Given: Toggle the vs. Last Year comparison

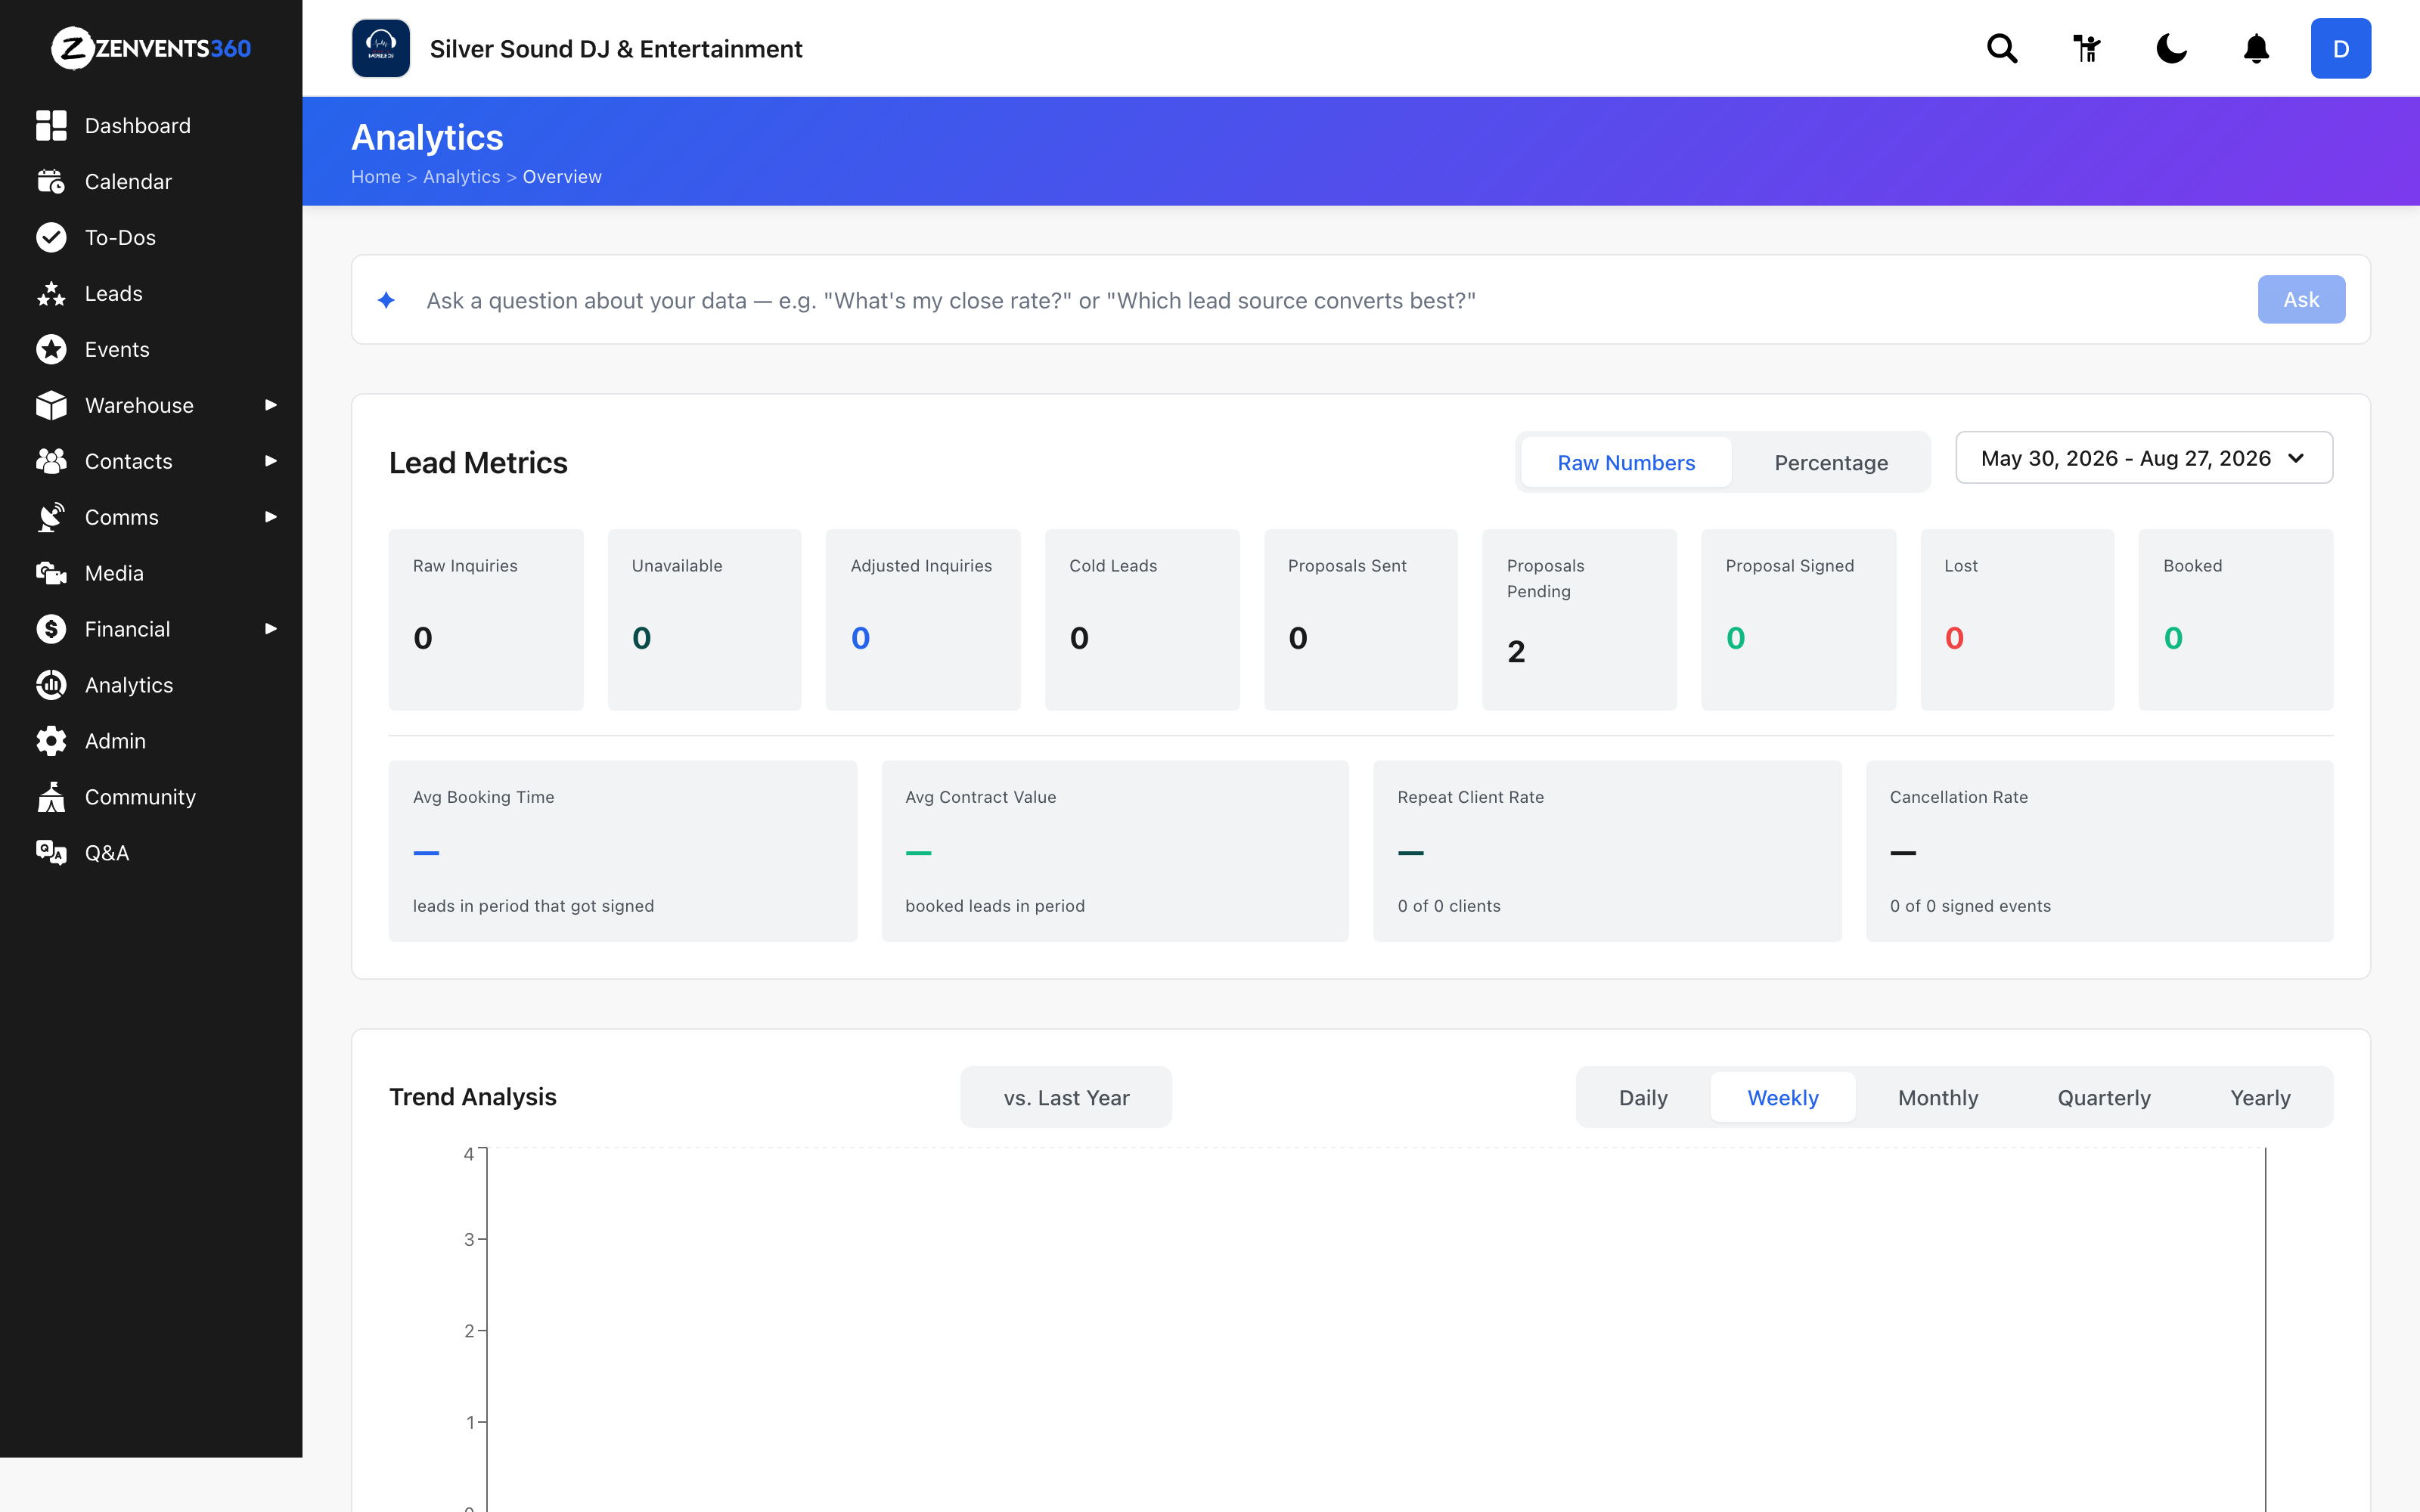Looking at the screenshot, I should (x=1066, y=1097).
